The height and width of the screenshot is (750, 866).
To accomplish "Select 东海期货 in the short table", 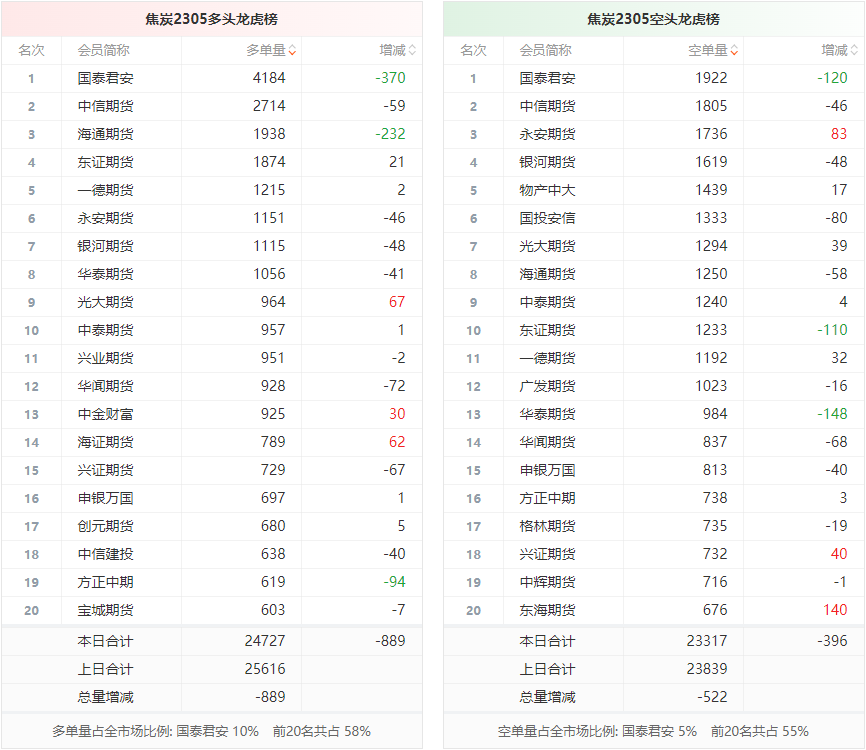I will click(x=547, y=610).
